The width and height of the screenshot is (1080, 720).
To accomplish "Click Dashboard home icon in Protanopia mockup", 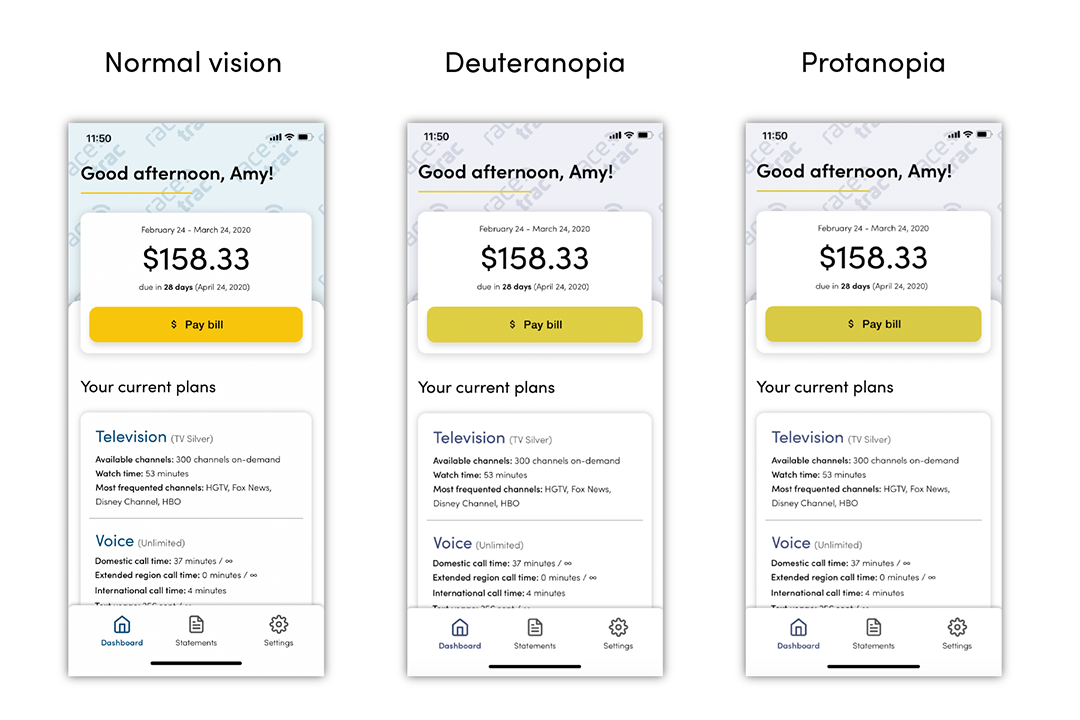I will tap(798, 627).
